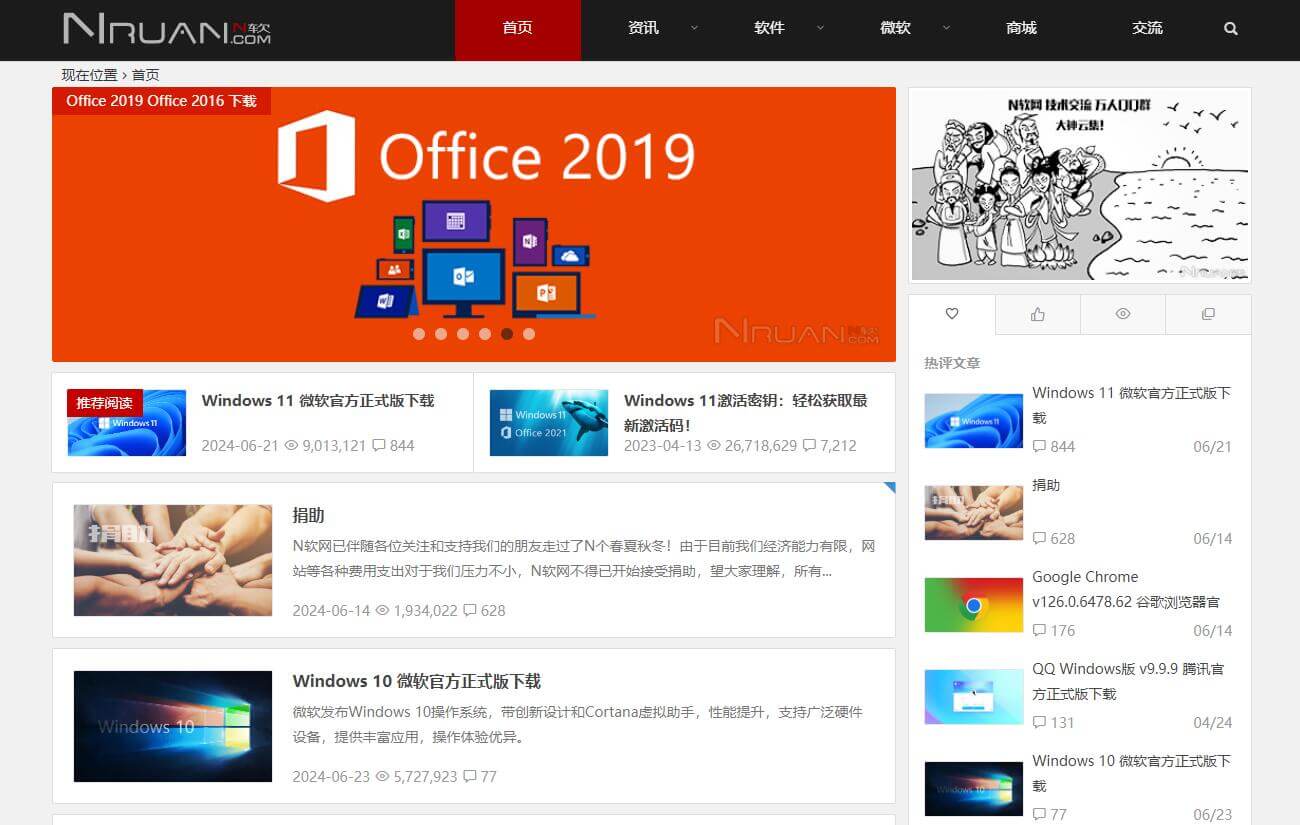Viewport: 1300px width, 825px height.
Task: Select the first carousel indicator dot
Action: [419, 334]
